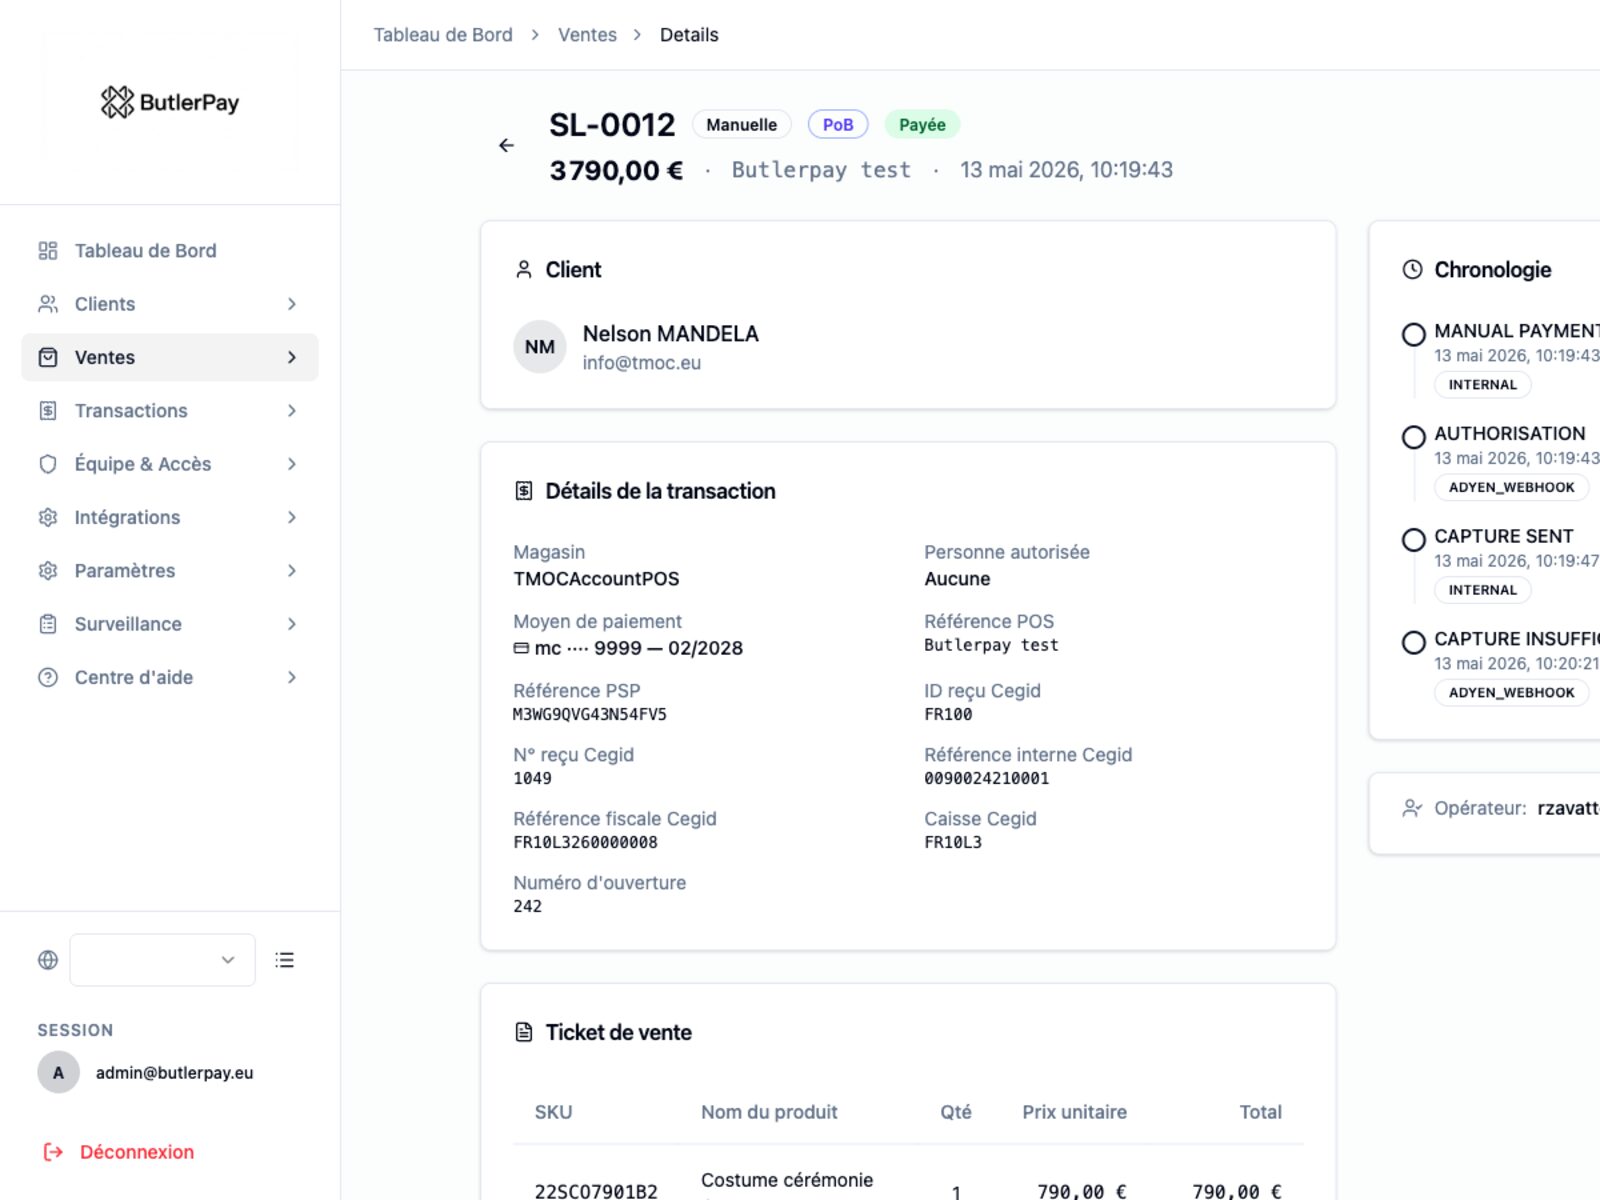
Task: Click the ADYEN_WEBHOOK tag under AUTHORISATION
Action: pos(1512,487)
